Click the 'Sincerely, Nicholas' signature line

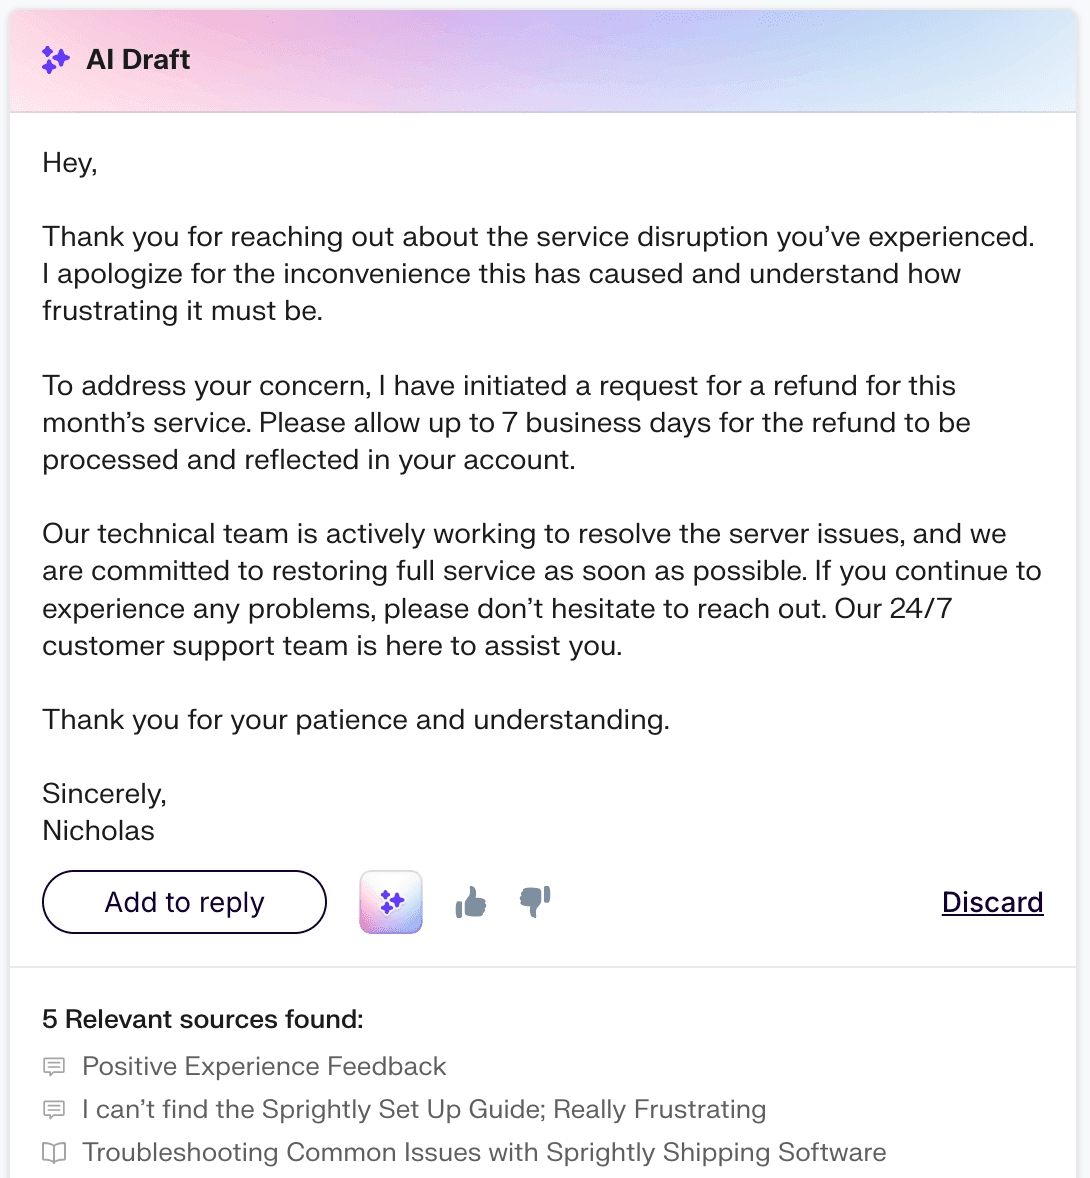(x=104, y=811)
